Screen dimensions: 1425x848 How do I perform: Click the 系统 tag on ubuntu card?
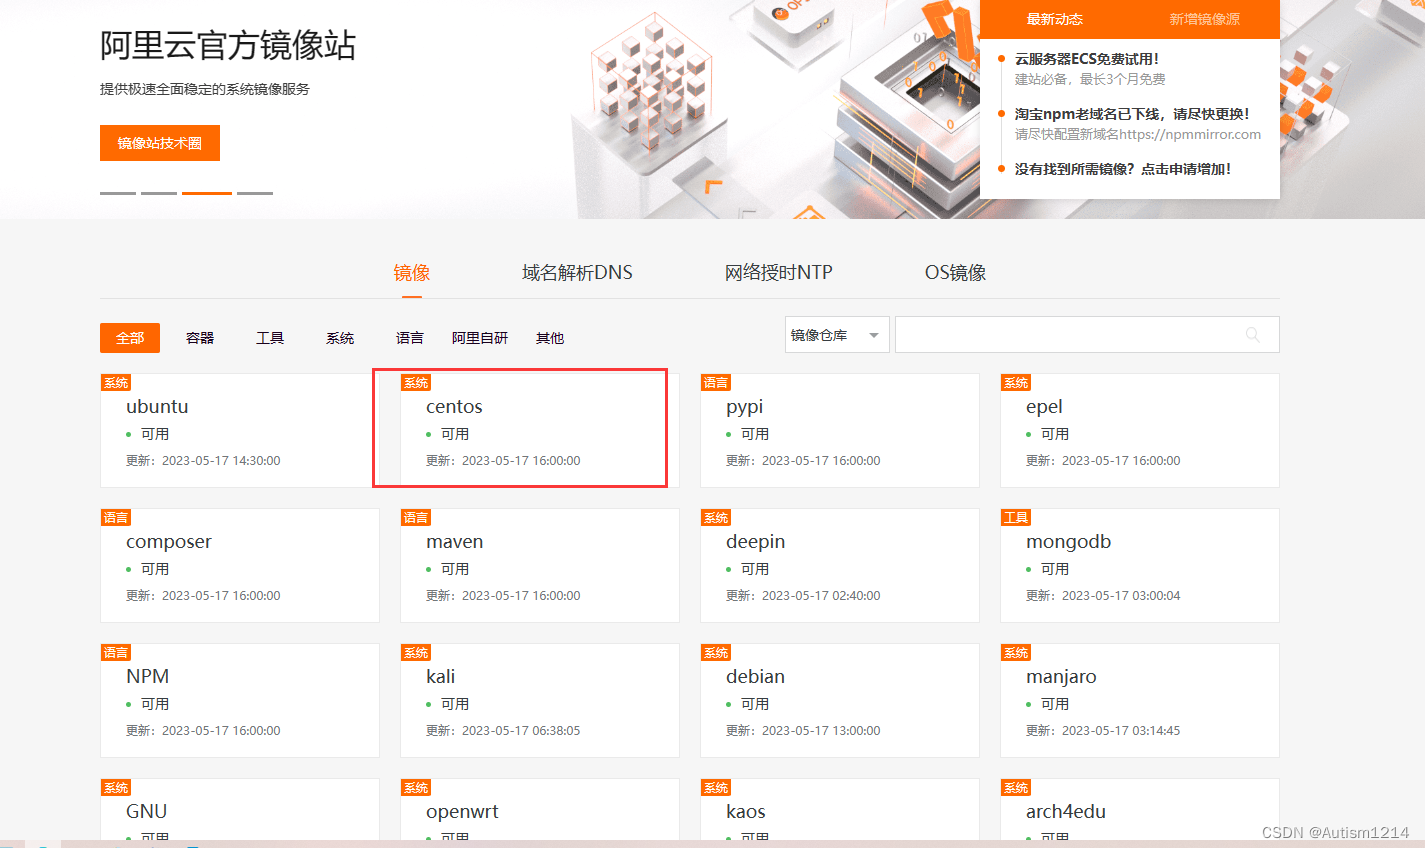pyautogui.click(x=116, y=383)
